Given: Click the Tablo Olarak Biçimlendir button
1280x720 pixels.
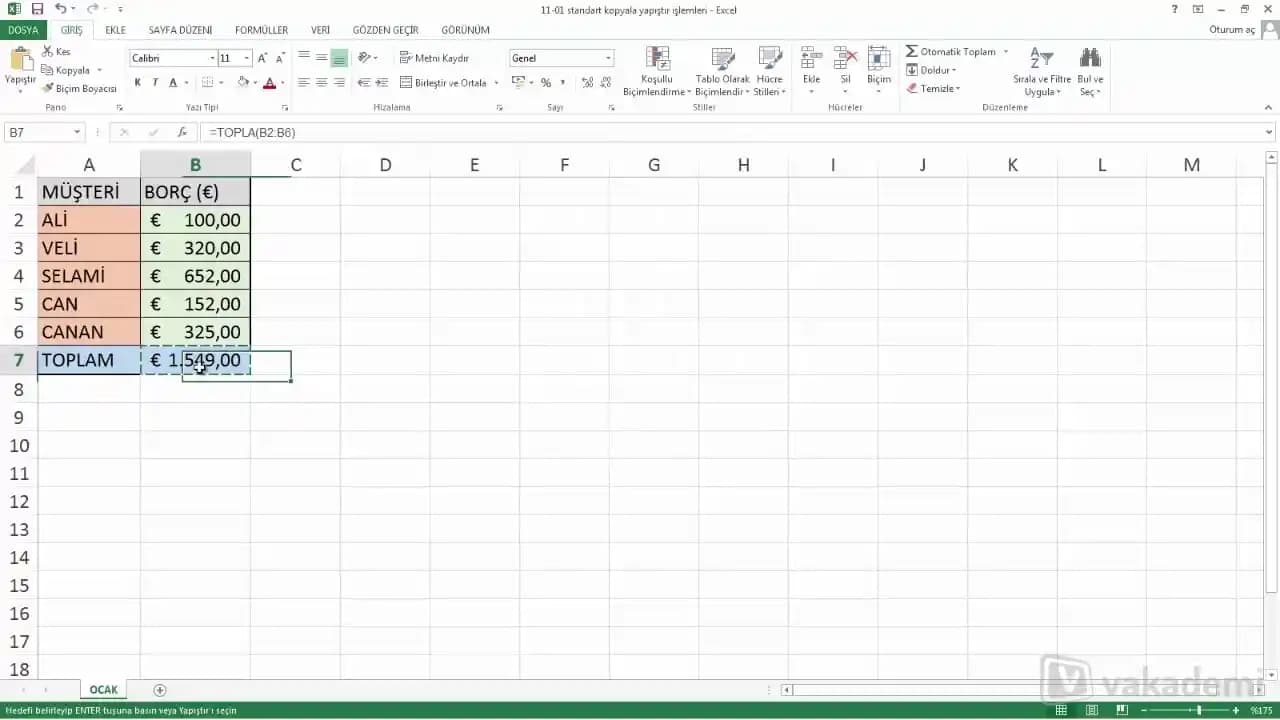Looking at the screenshot, I should point(721,70).
